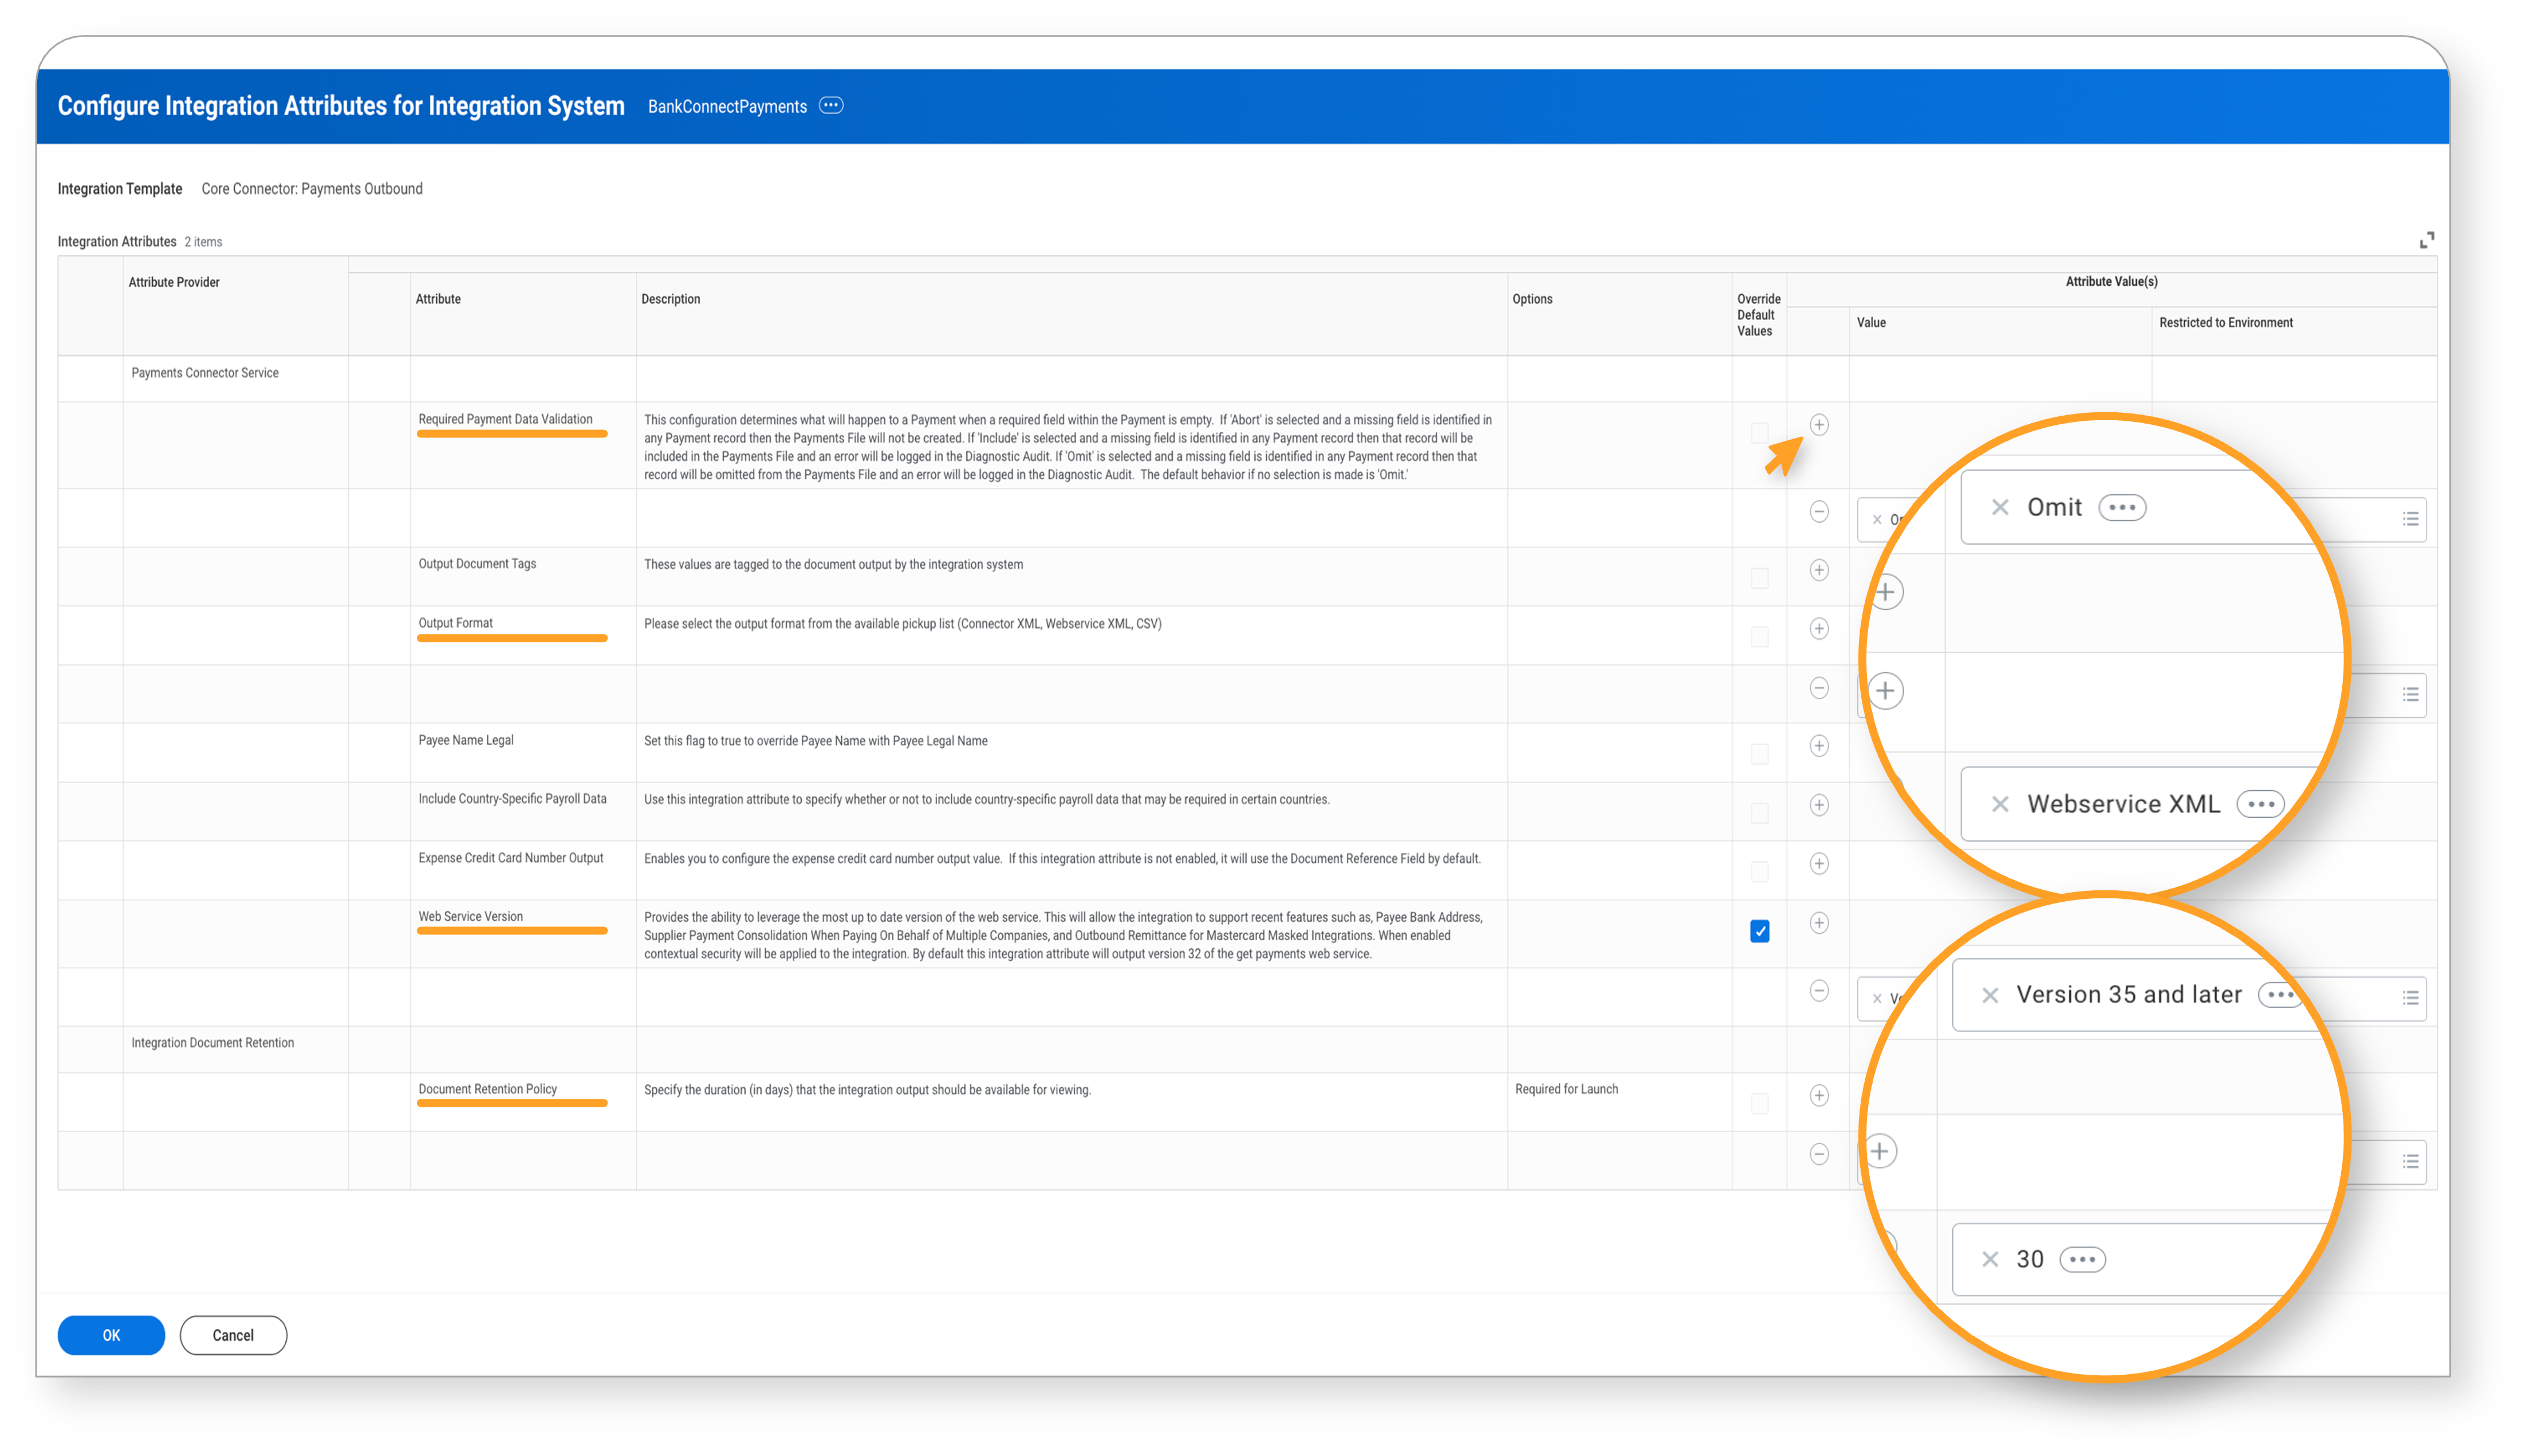Check override box for Required Payment Data Validation
The height and width of the screenshot is (1456, 2525).
1759,433
